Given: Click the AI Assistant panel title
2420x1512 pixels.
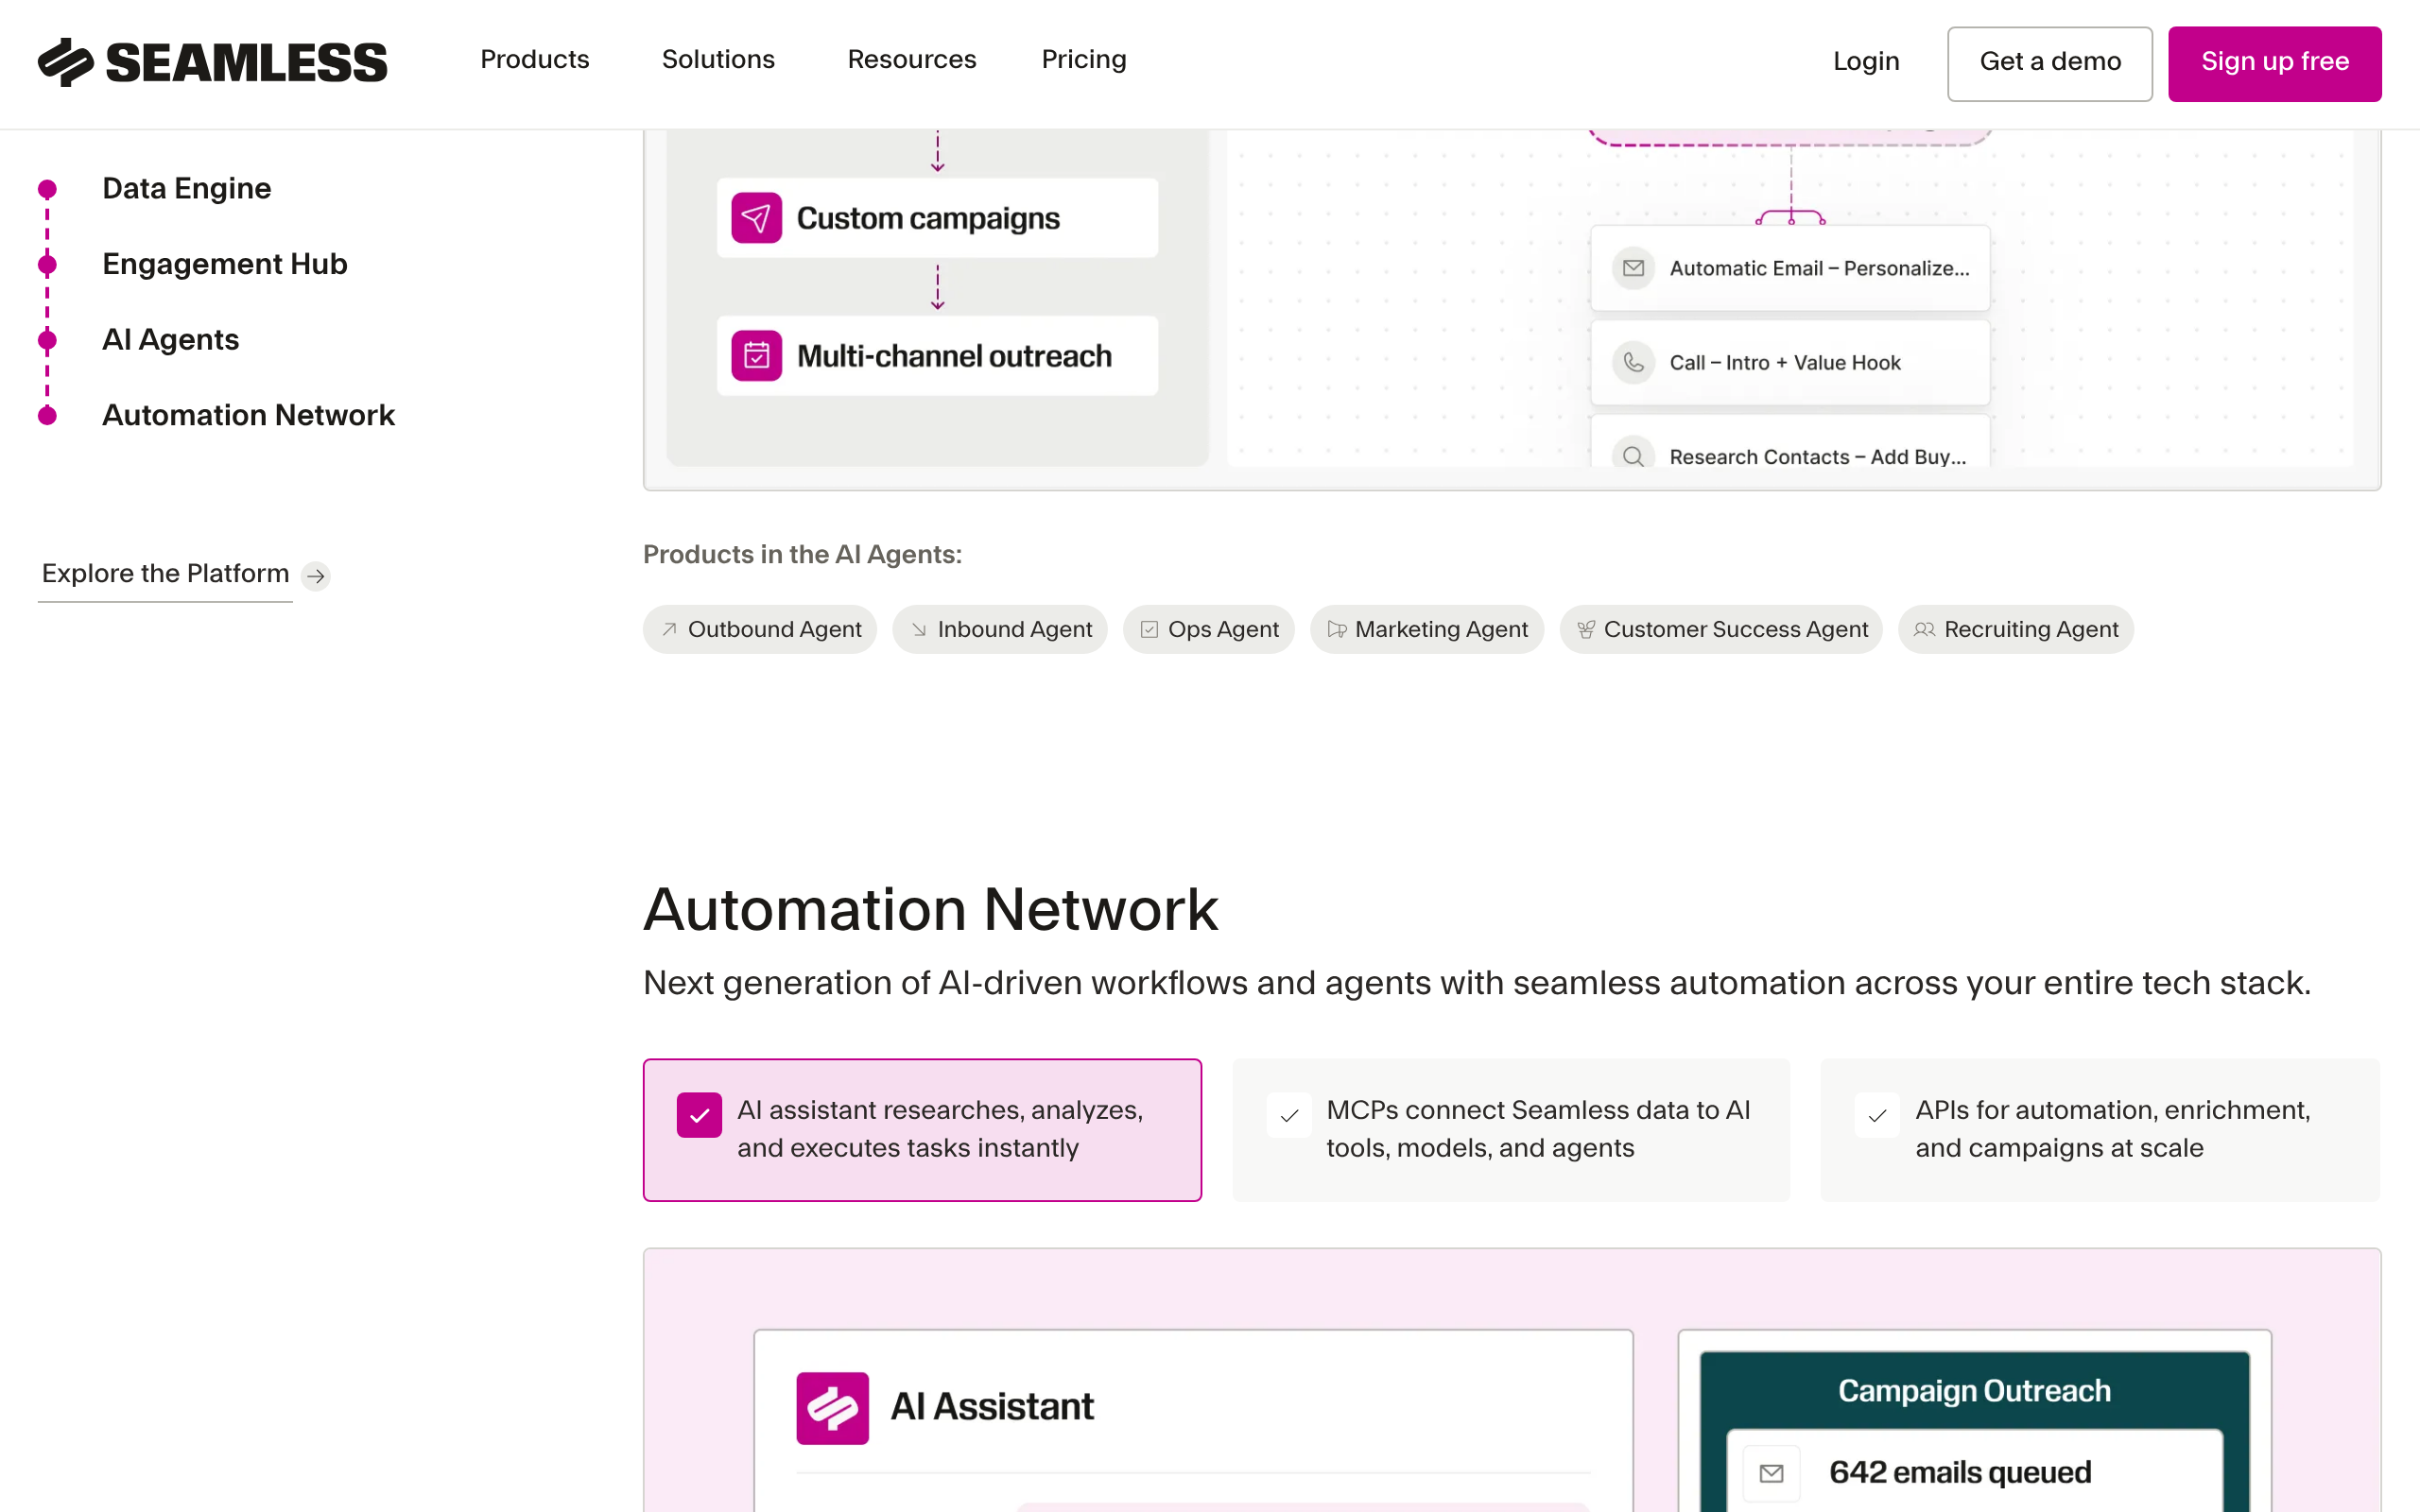Looking at the screenshot, I should coord(992,1407).
